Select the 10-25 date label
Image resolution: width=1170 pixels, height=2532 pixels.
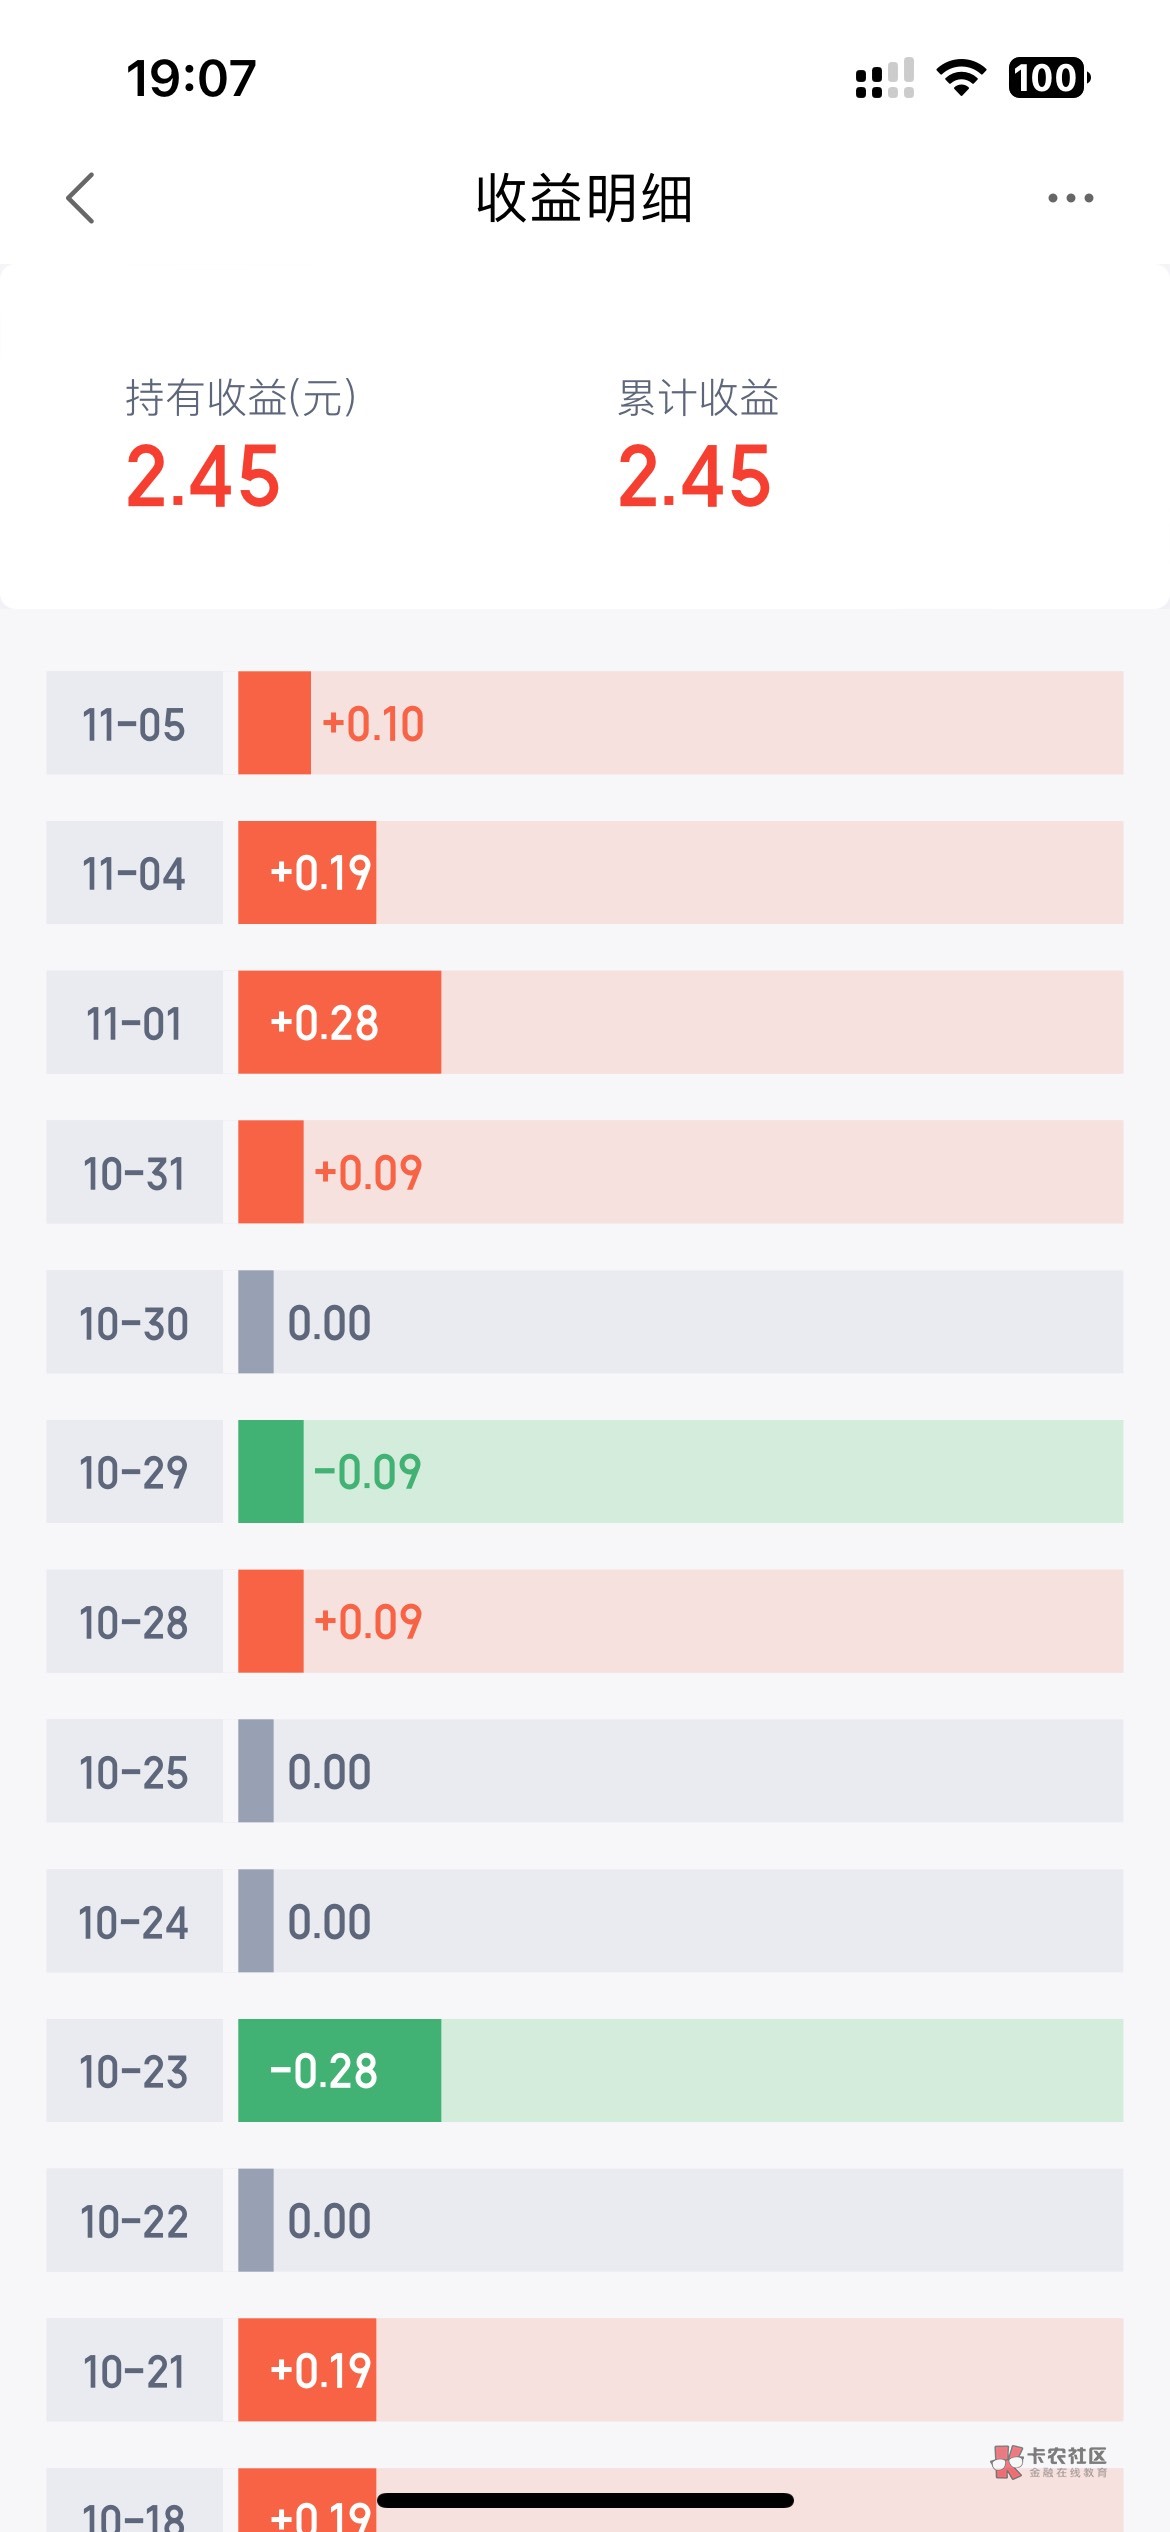(134, 1771)
